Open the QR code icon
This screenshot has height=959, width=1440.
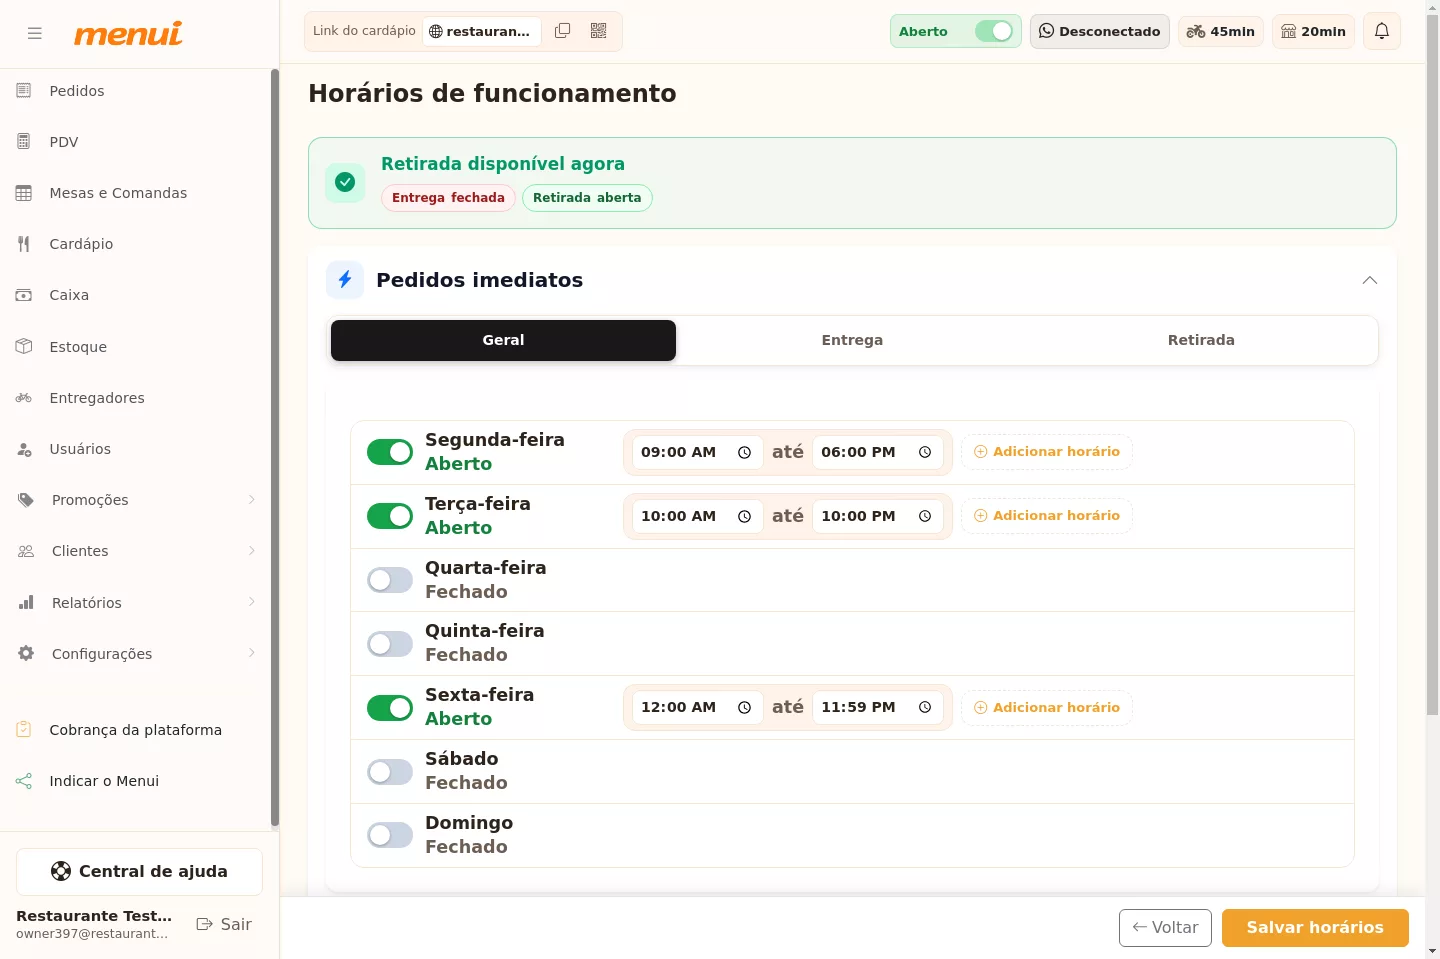(599, 31)
